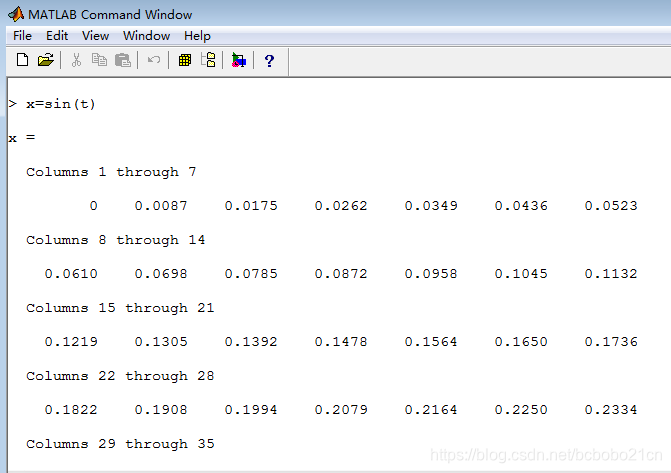Image resolution: width=671 pixels, height=473 pixels.
Task: Click the Paste clipboard icon
Action: coord(123,60)
